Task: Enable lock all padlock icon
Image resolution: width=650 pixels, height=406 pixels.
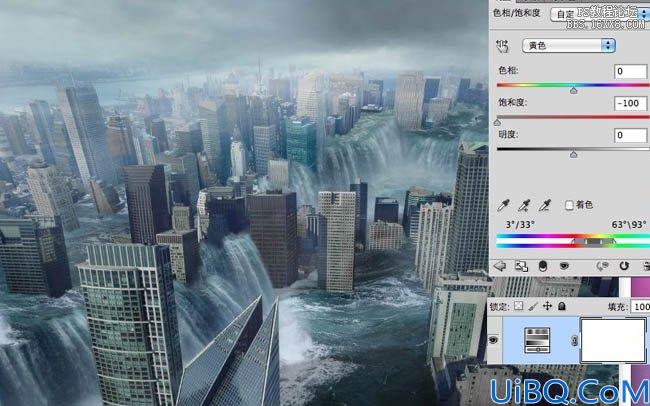Action: tap(562, 306)
